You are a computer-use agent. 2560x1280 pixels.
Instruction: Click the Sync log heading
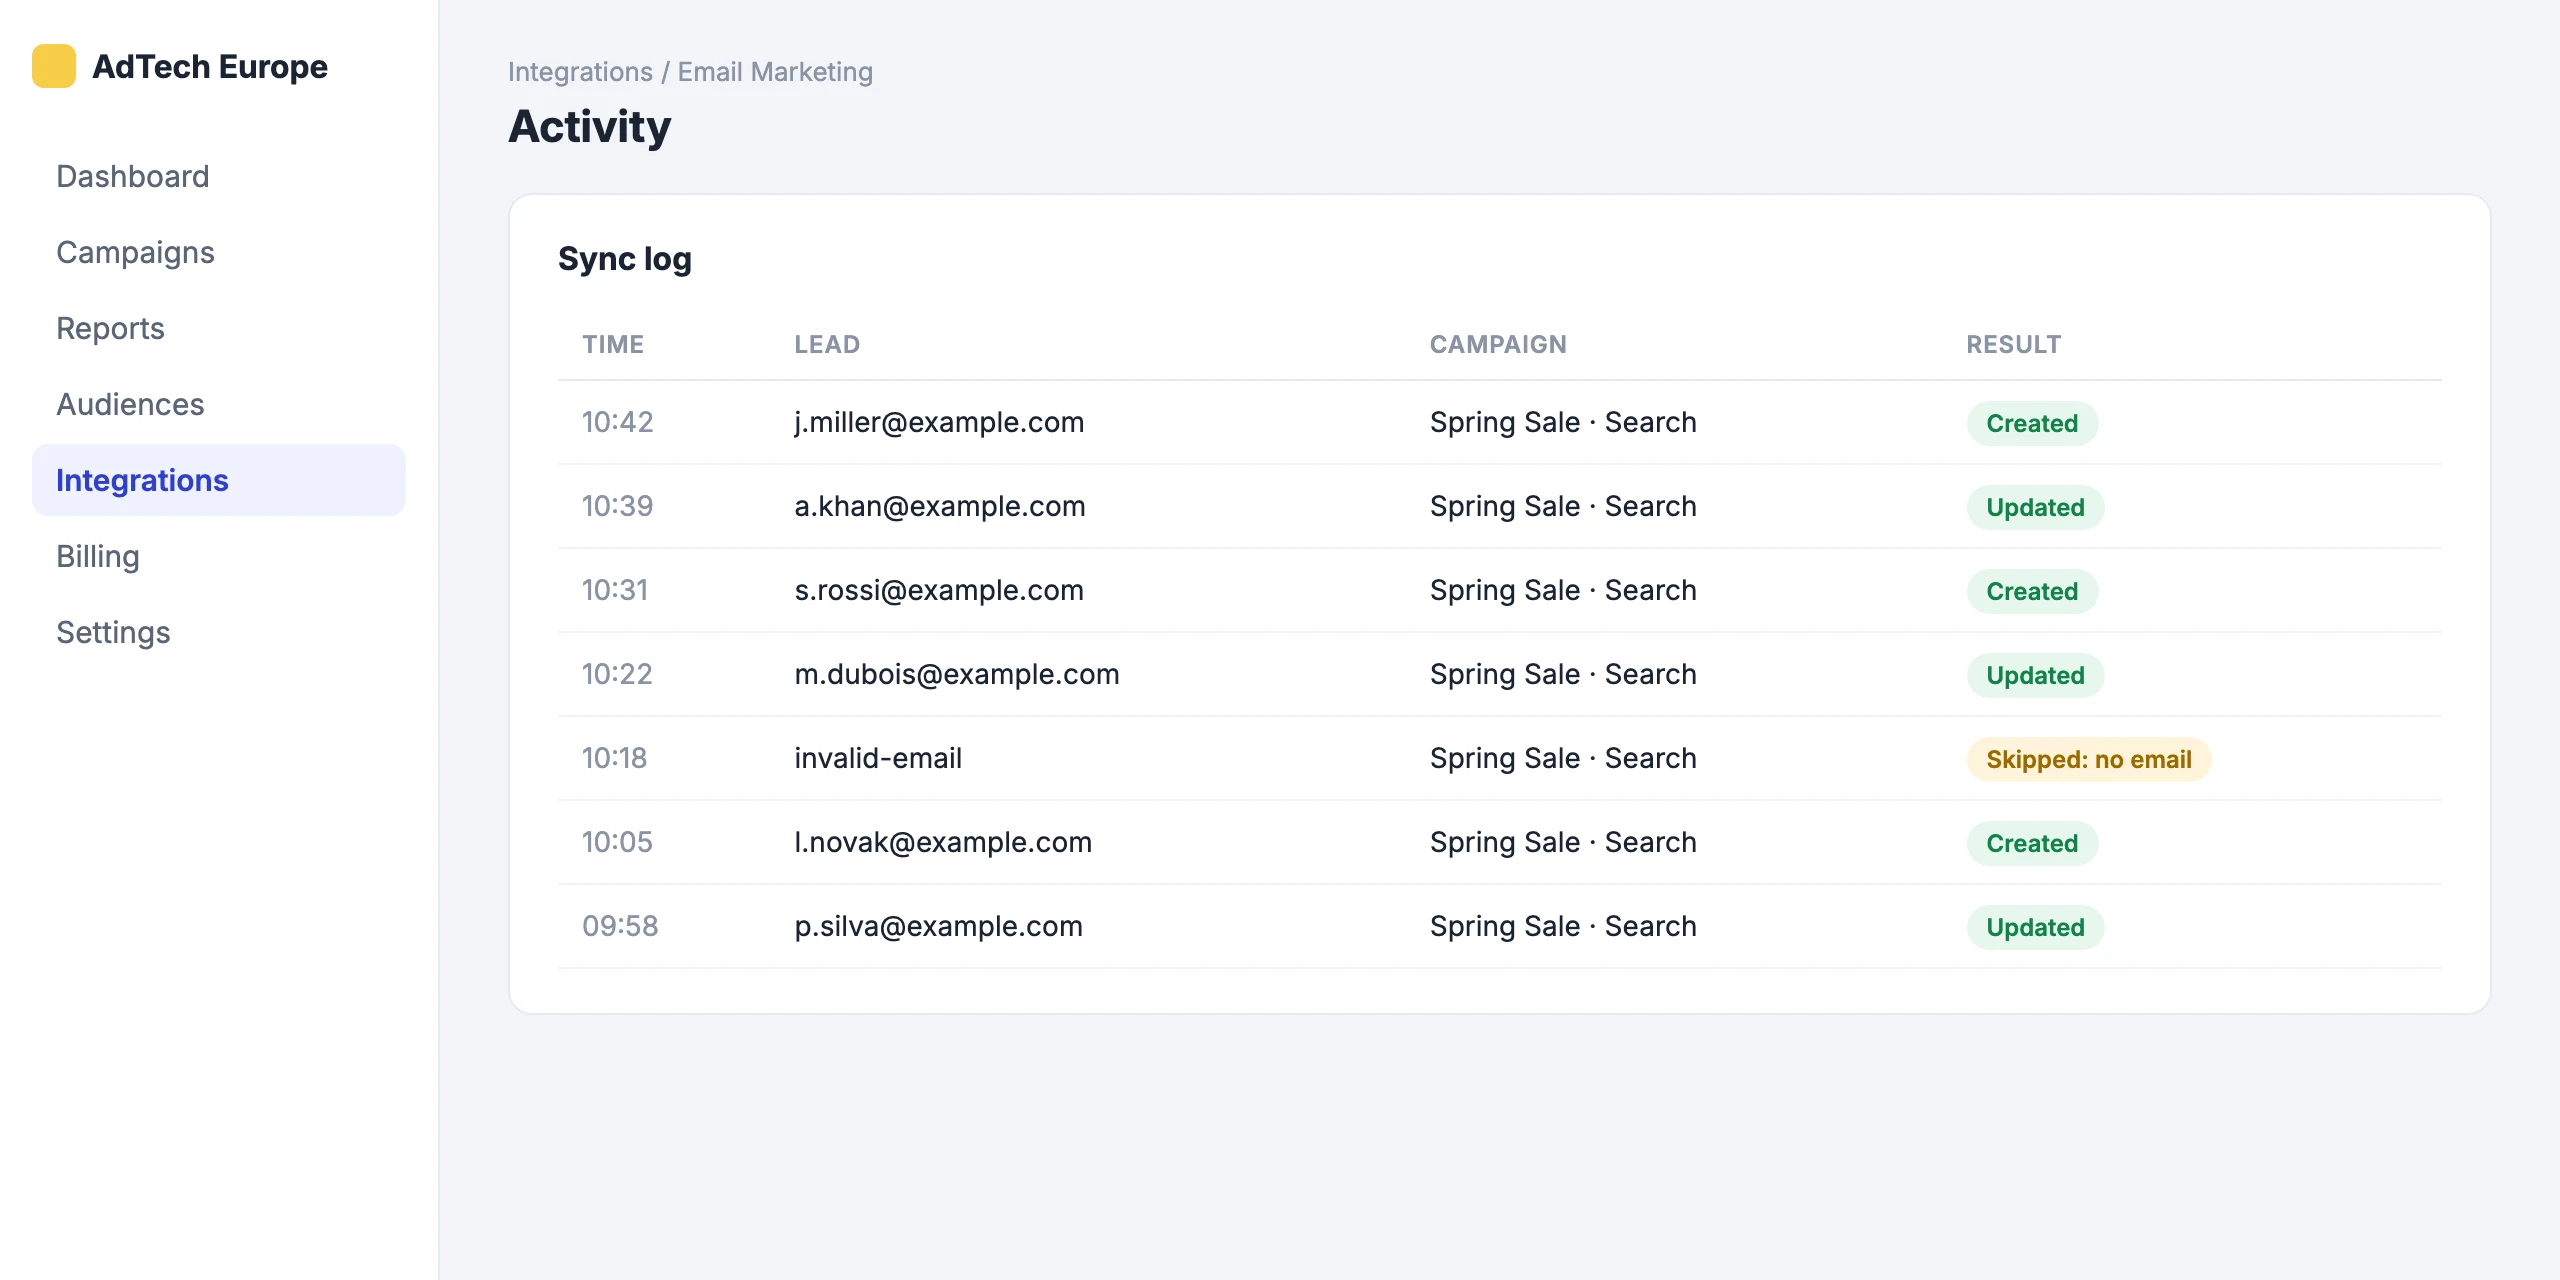point(625,259)
